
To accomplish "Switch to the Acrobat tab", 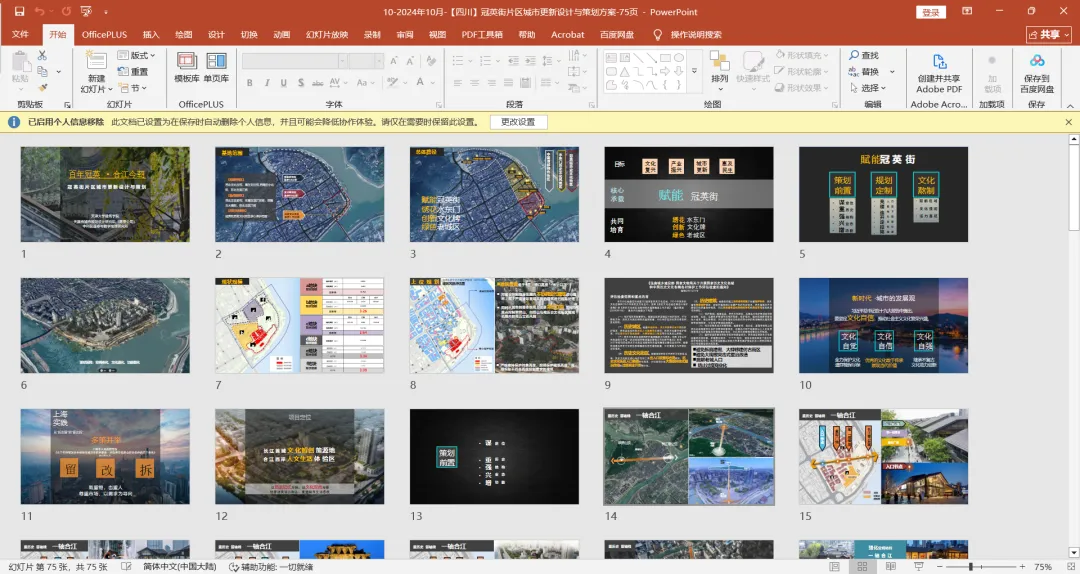I will pyautogui.click(x=568, y=34).
